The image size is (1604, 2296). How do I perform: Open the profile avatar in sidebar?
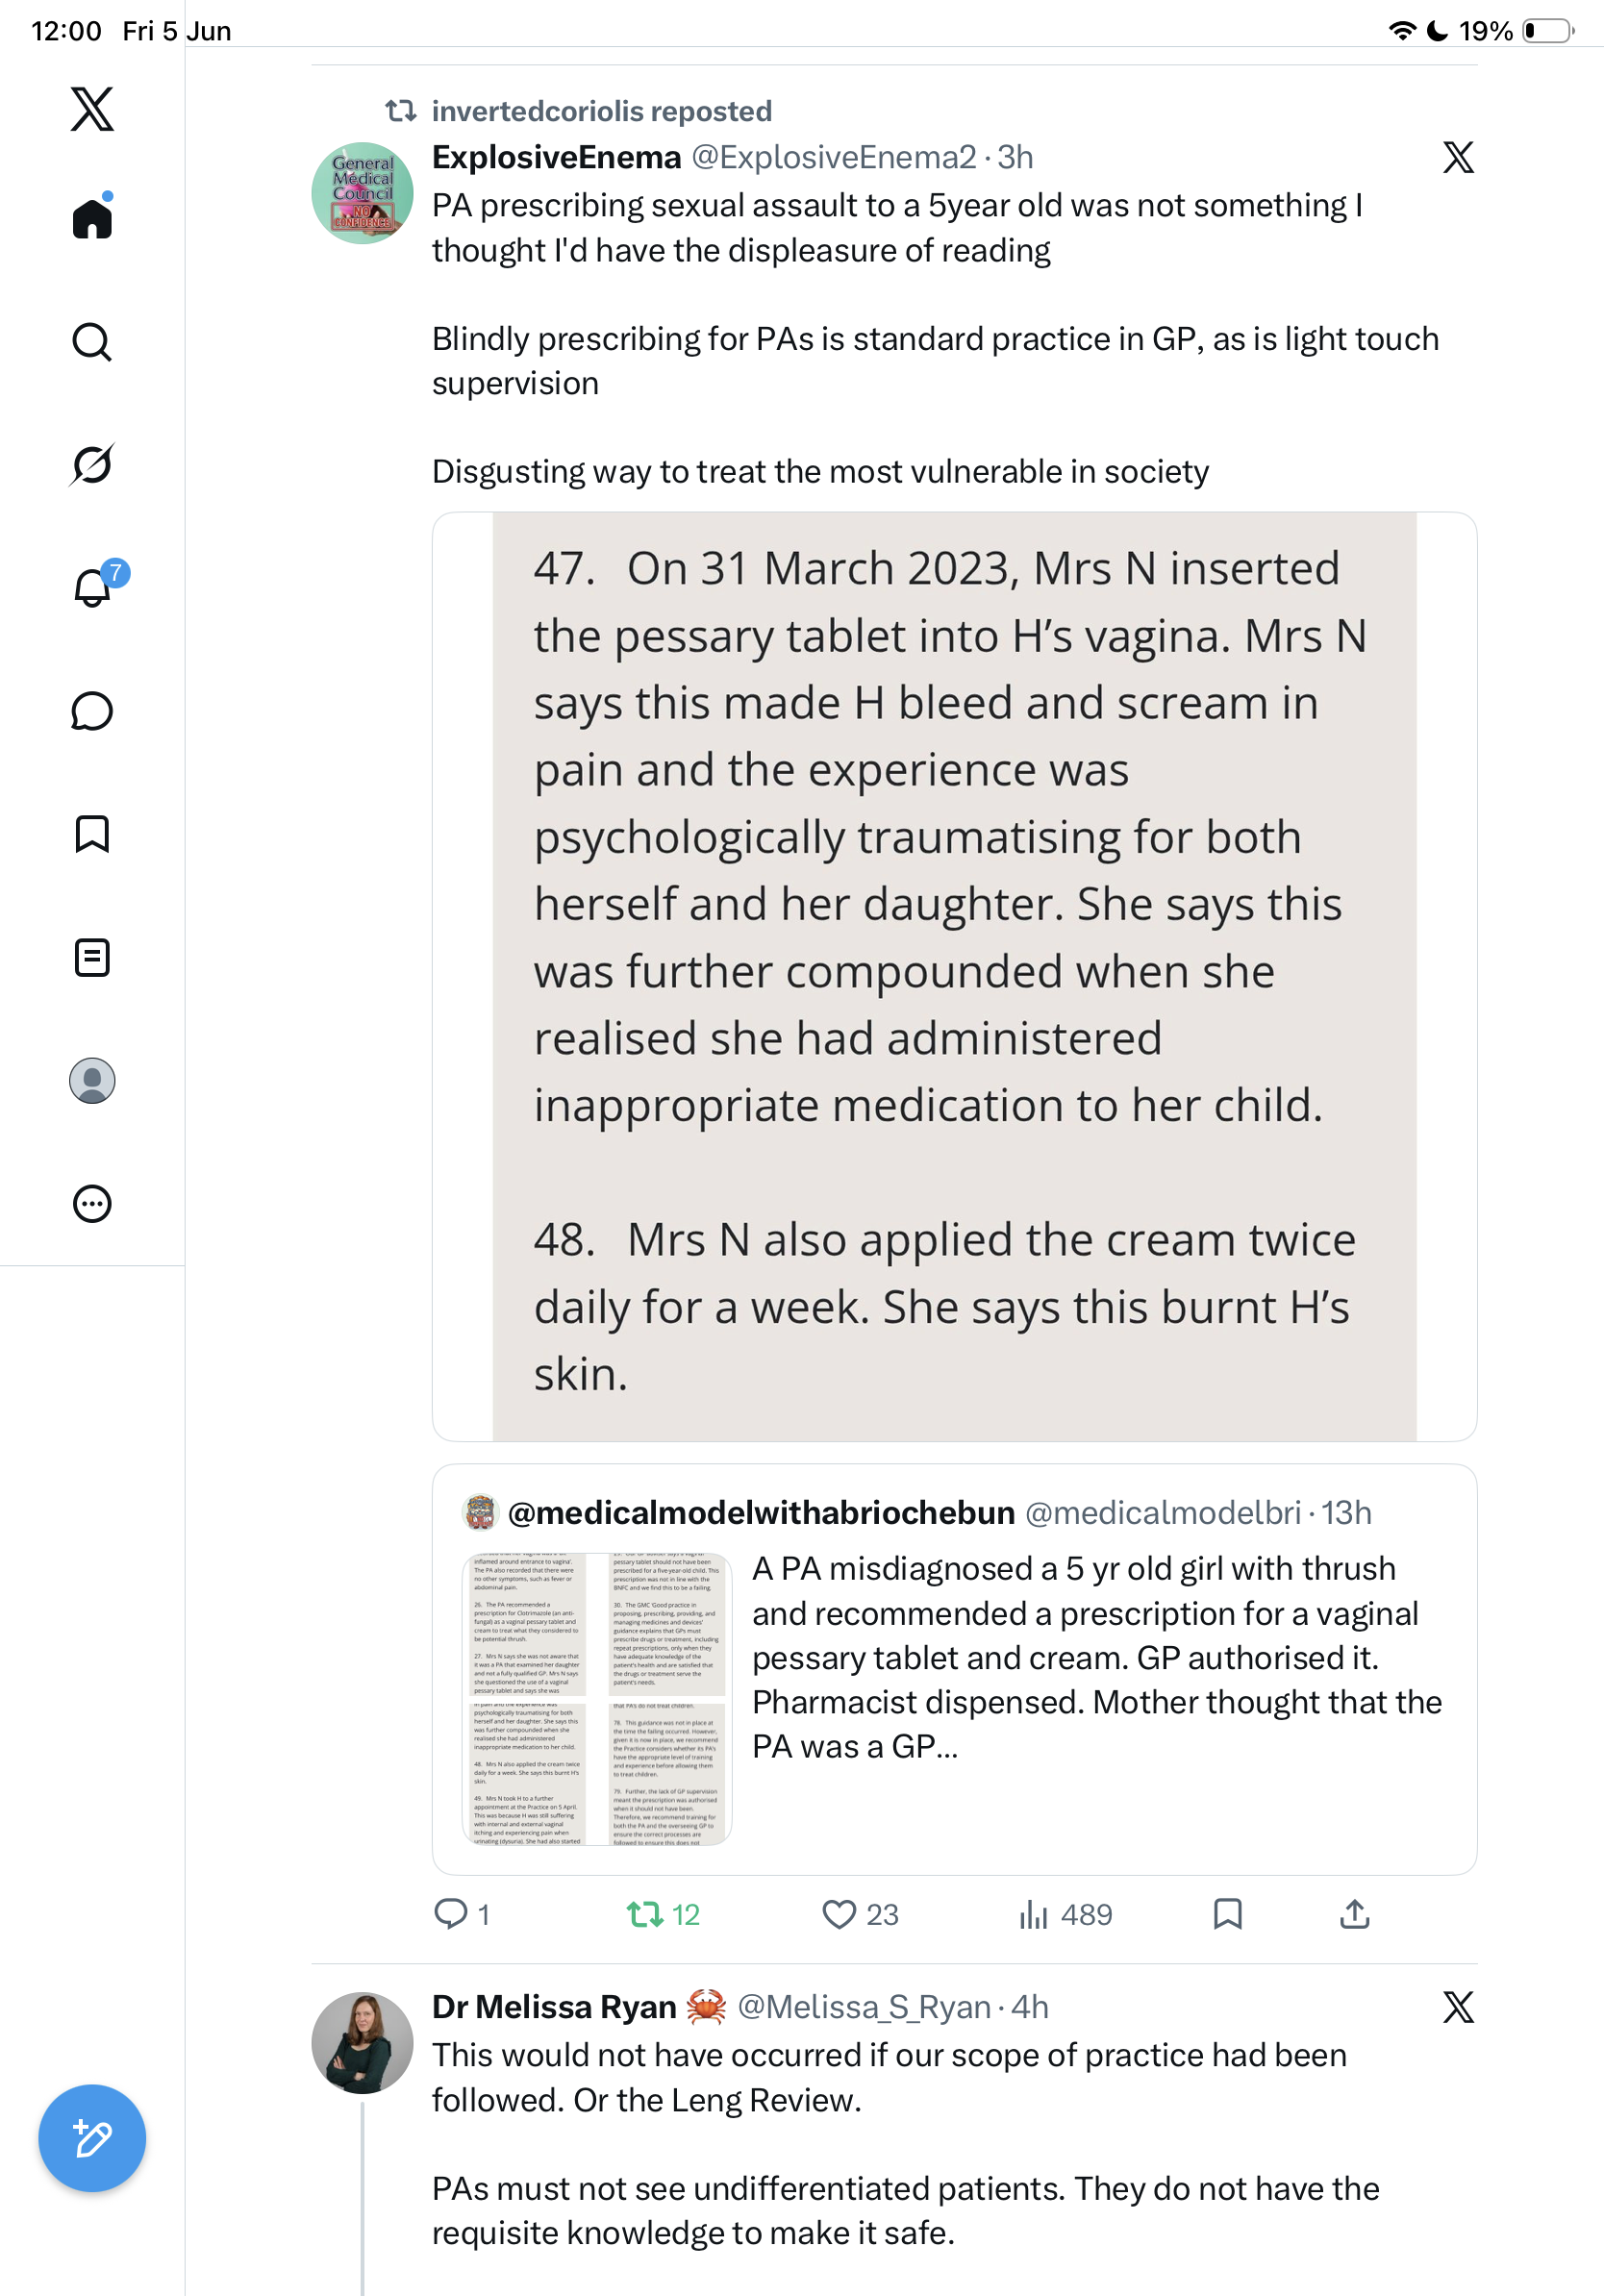click(x=92, y=1080)
